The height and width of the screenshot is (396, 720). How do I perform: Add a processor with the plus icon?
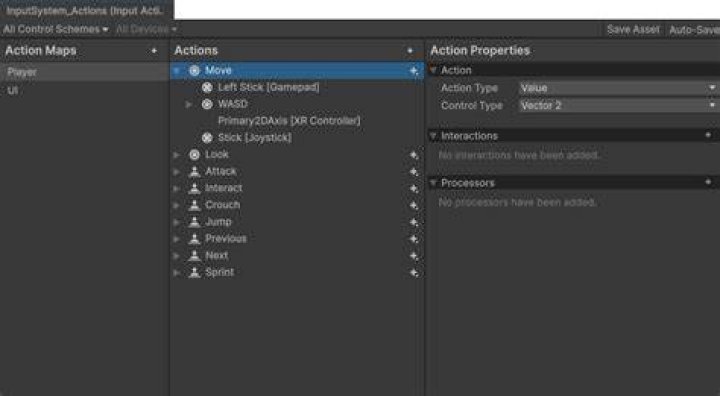(x=708, y=182)
